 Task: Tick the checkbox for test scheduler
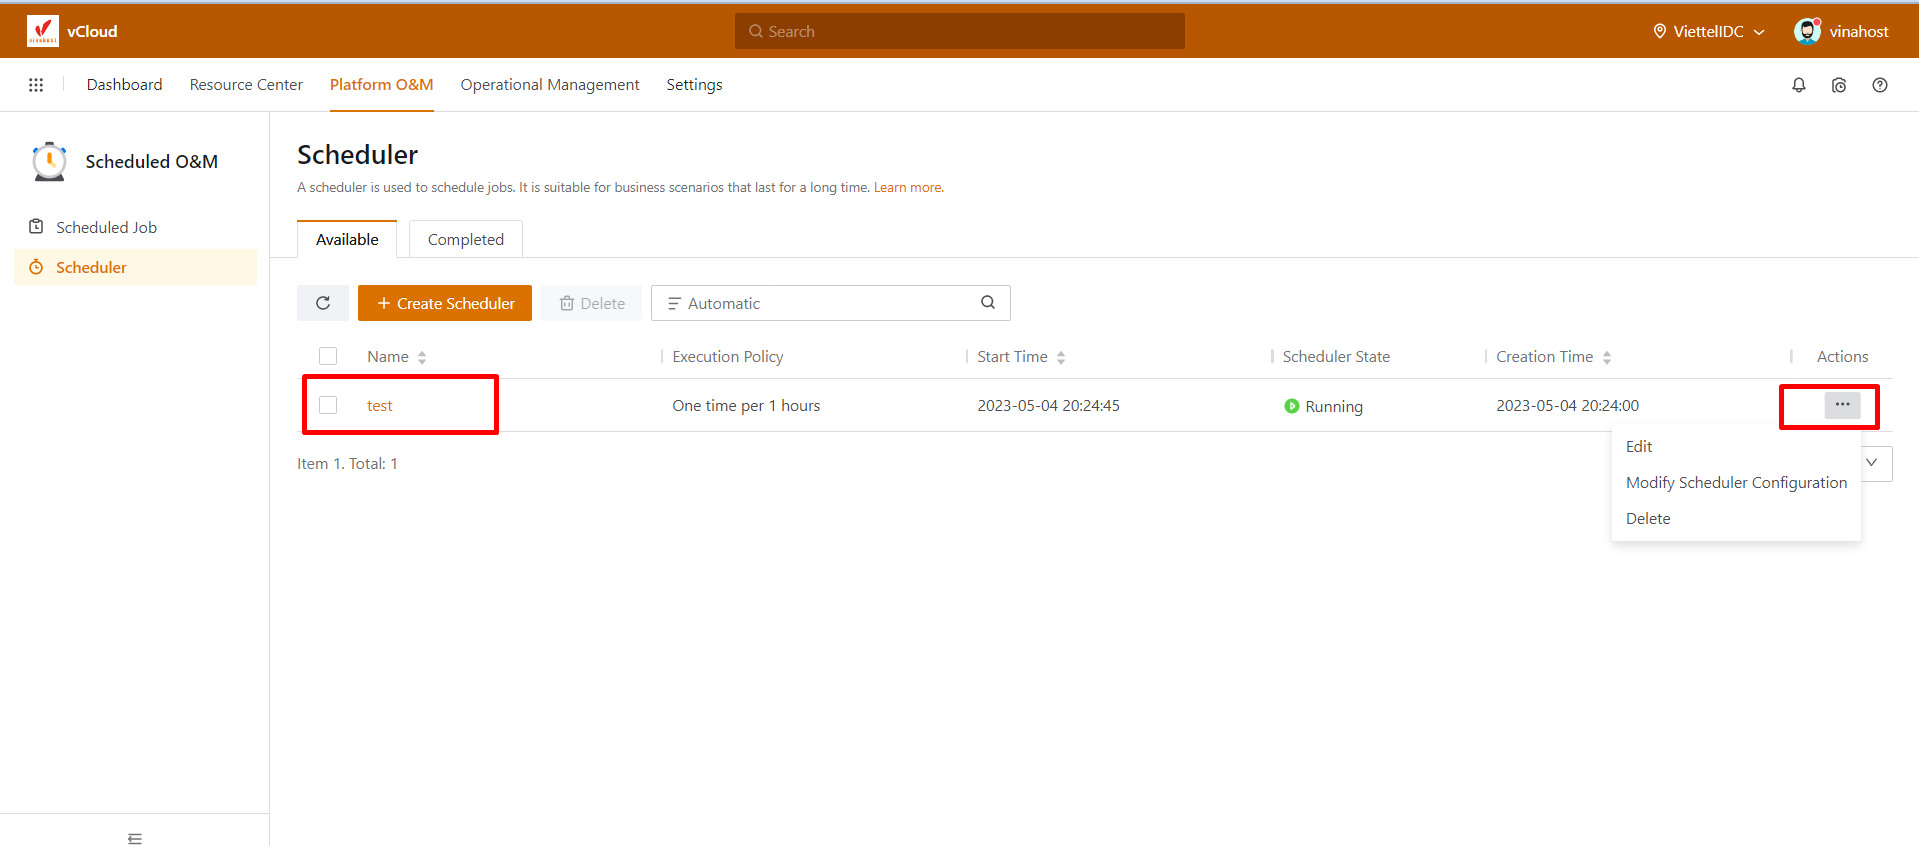click(328, 405)
